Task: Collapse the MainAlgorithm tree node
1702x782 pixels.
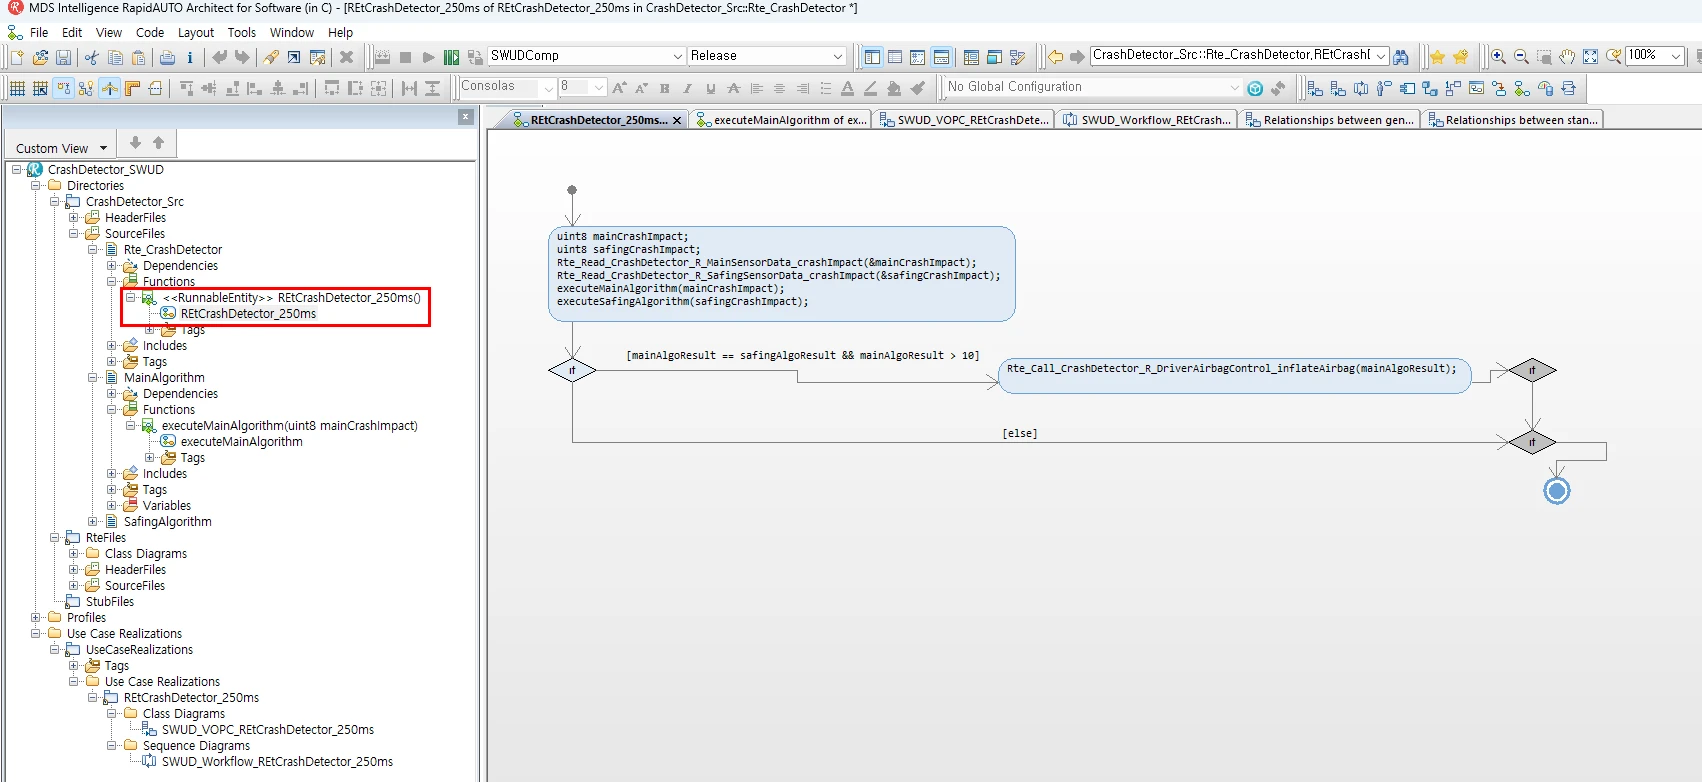Action: click(x=93, y=378)
